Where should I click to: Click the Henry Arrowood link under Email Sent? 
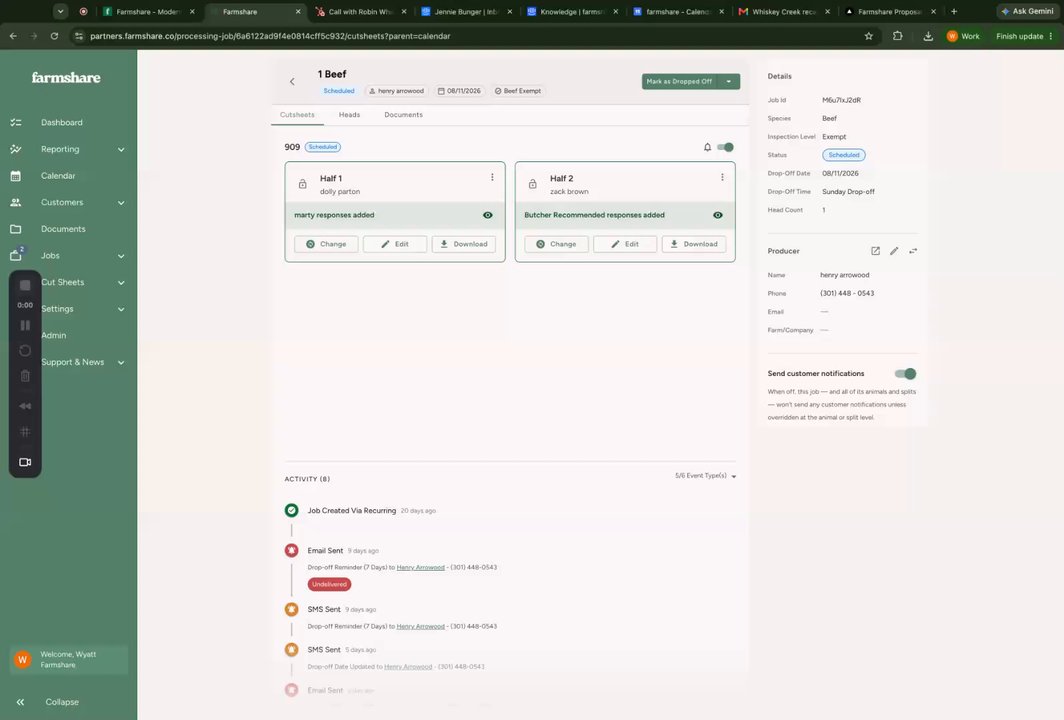coord(420,567)
